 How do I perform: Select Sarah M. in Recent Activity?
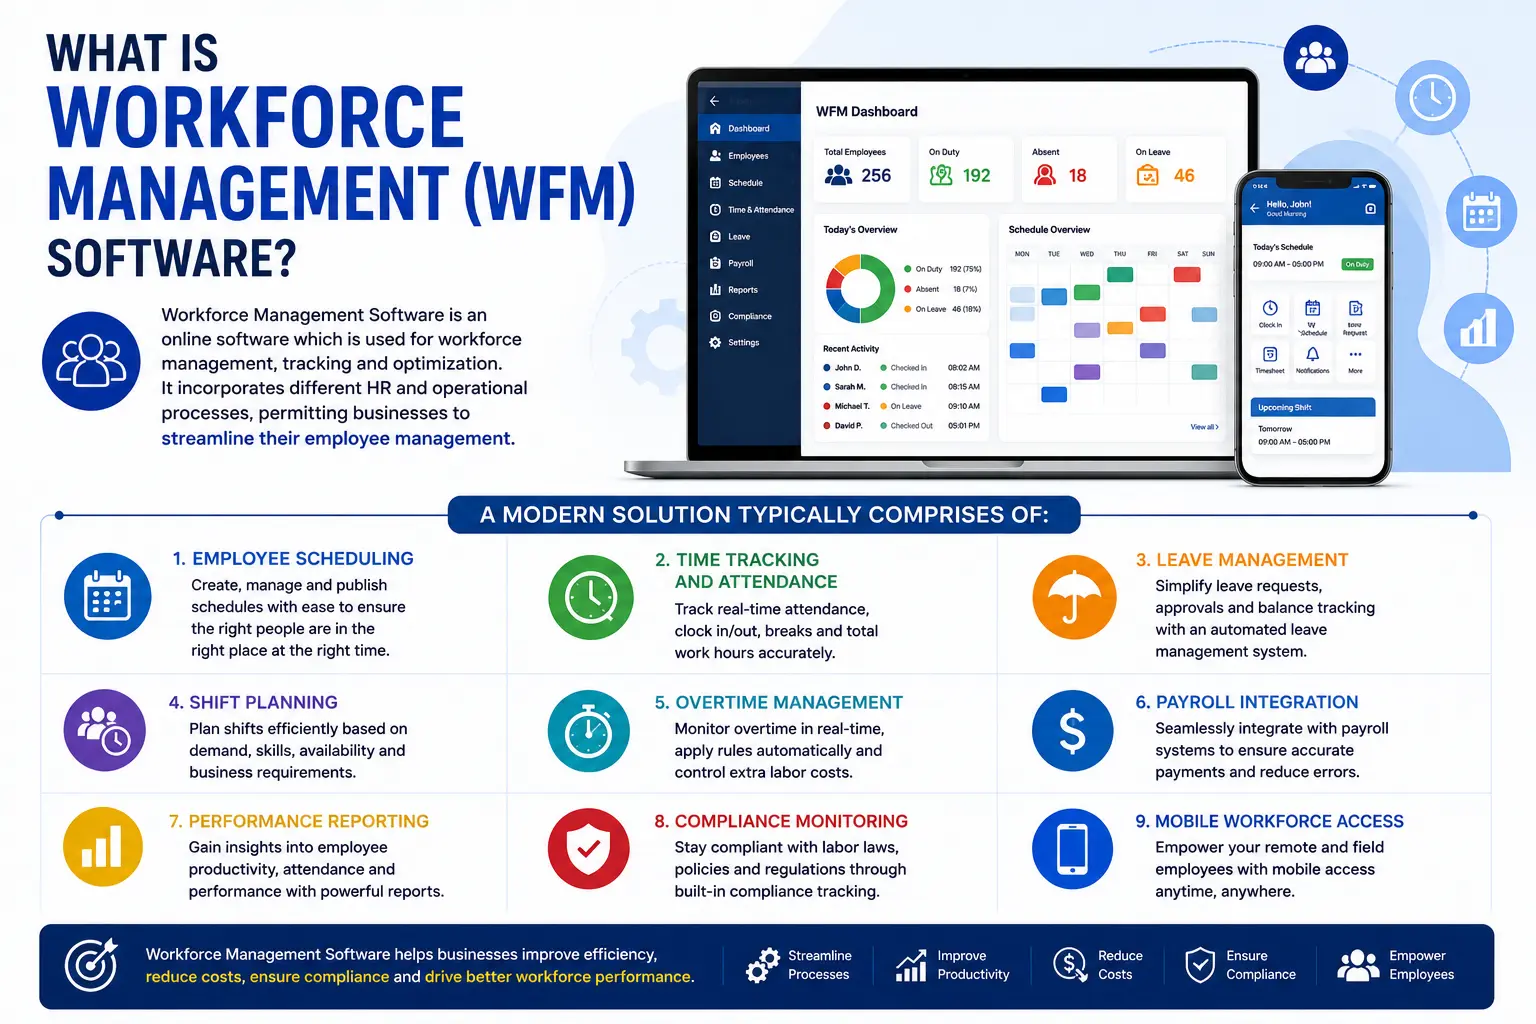coord(901,387)
